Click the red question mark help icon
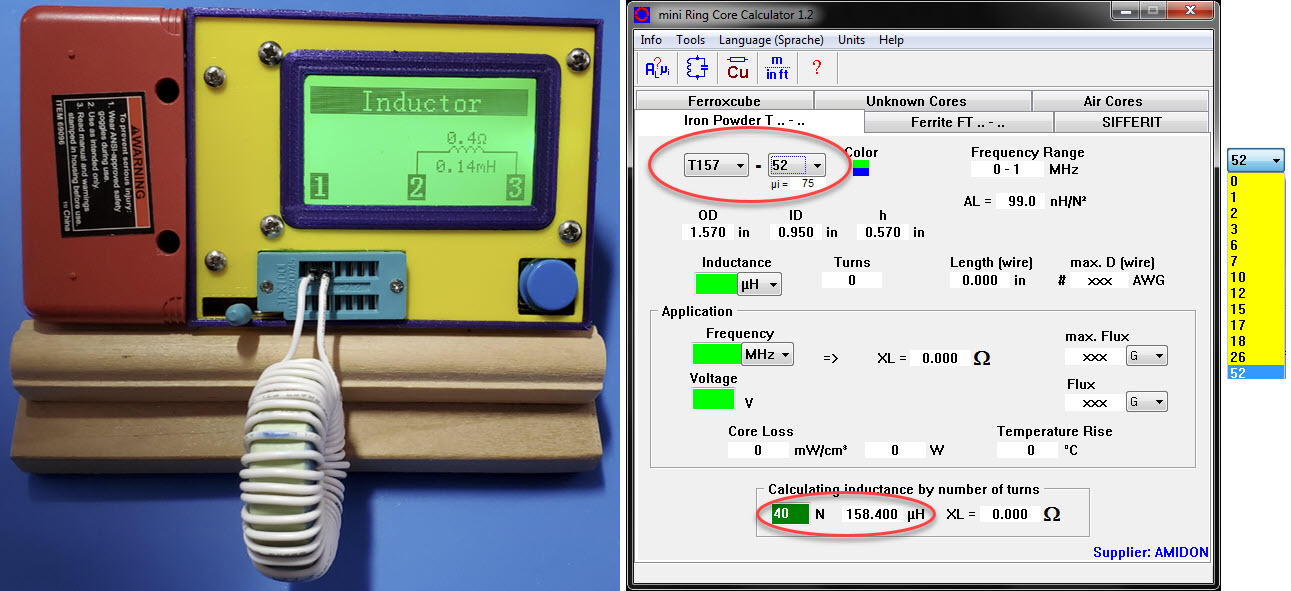This screenshot has height=591, width=1291. (x=817, y=68)
